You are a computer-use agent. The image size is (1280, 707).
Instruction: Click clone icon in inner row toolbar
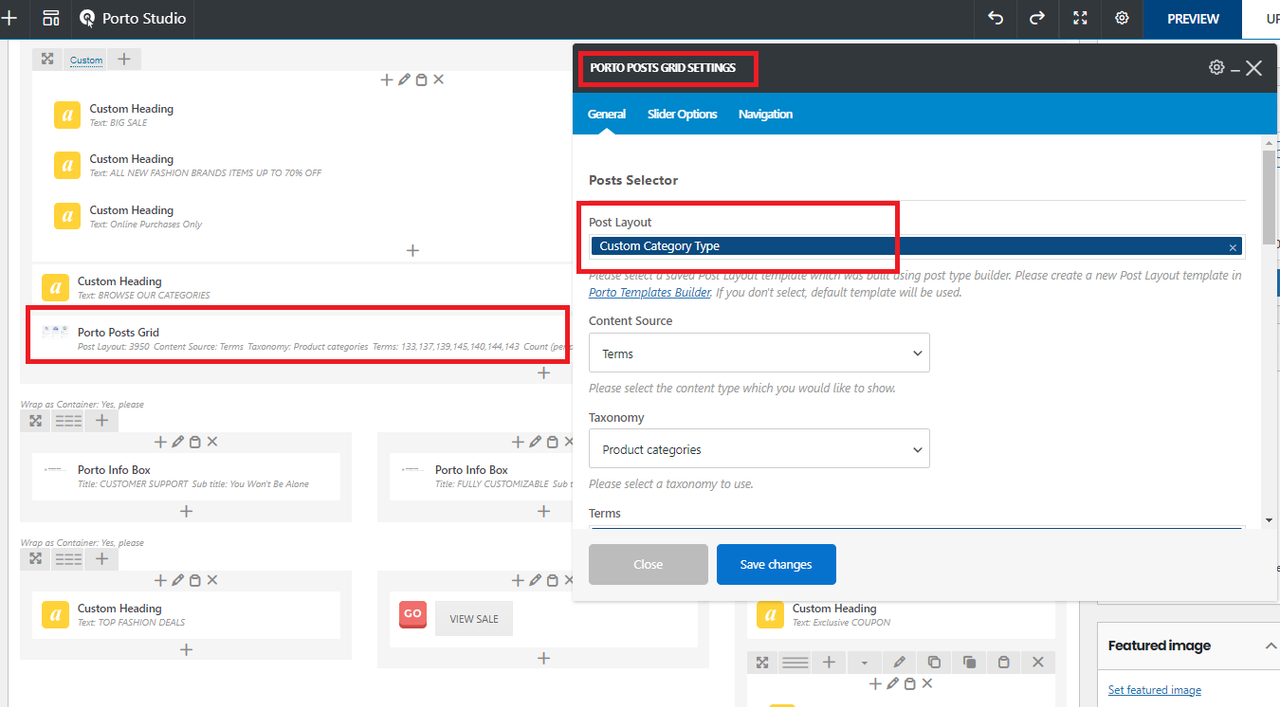coord(969,662)
